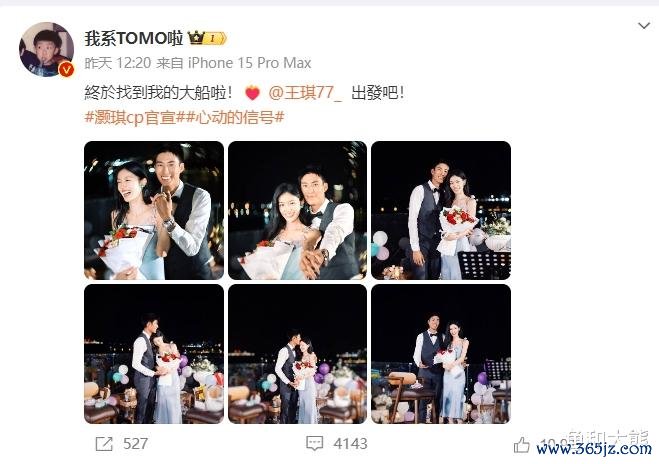Open second photo showing outstretched hand
Screen dimensions: 659x464
[x=298, y=211]
